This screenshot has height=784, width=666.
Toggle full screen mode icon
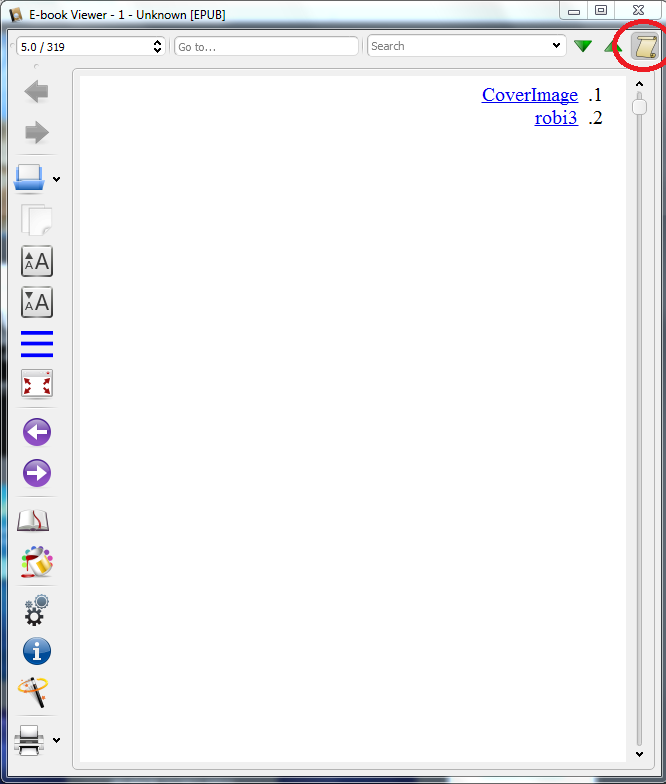coord(36,384)
